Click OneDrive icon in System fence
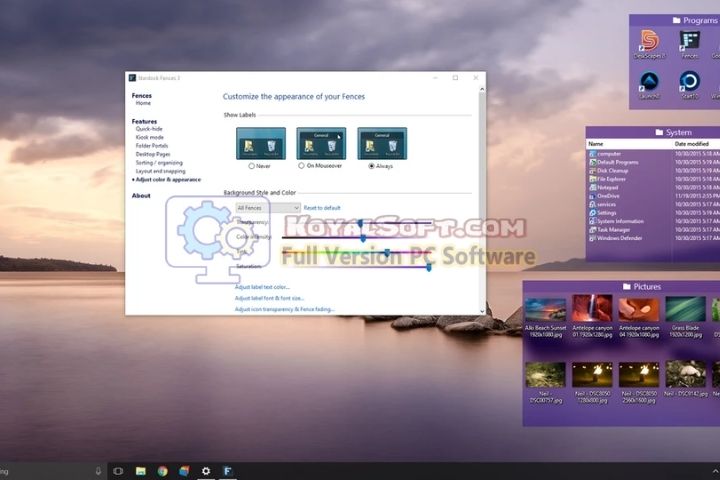 point(593,196)
